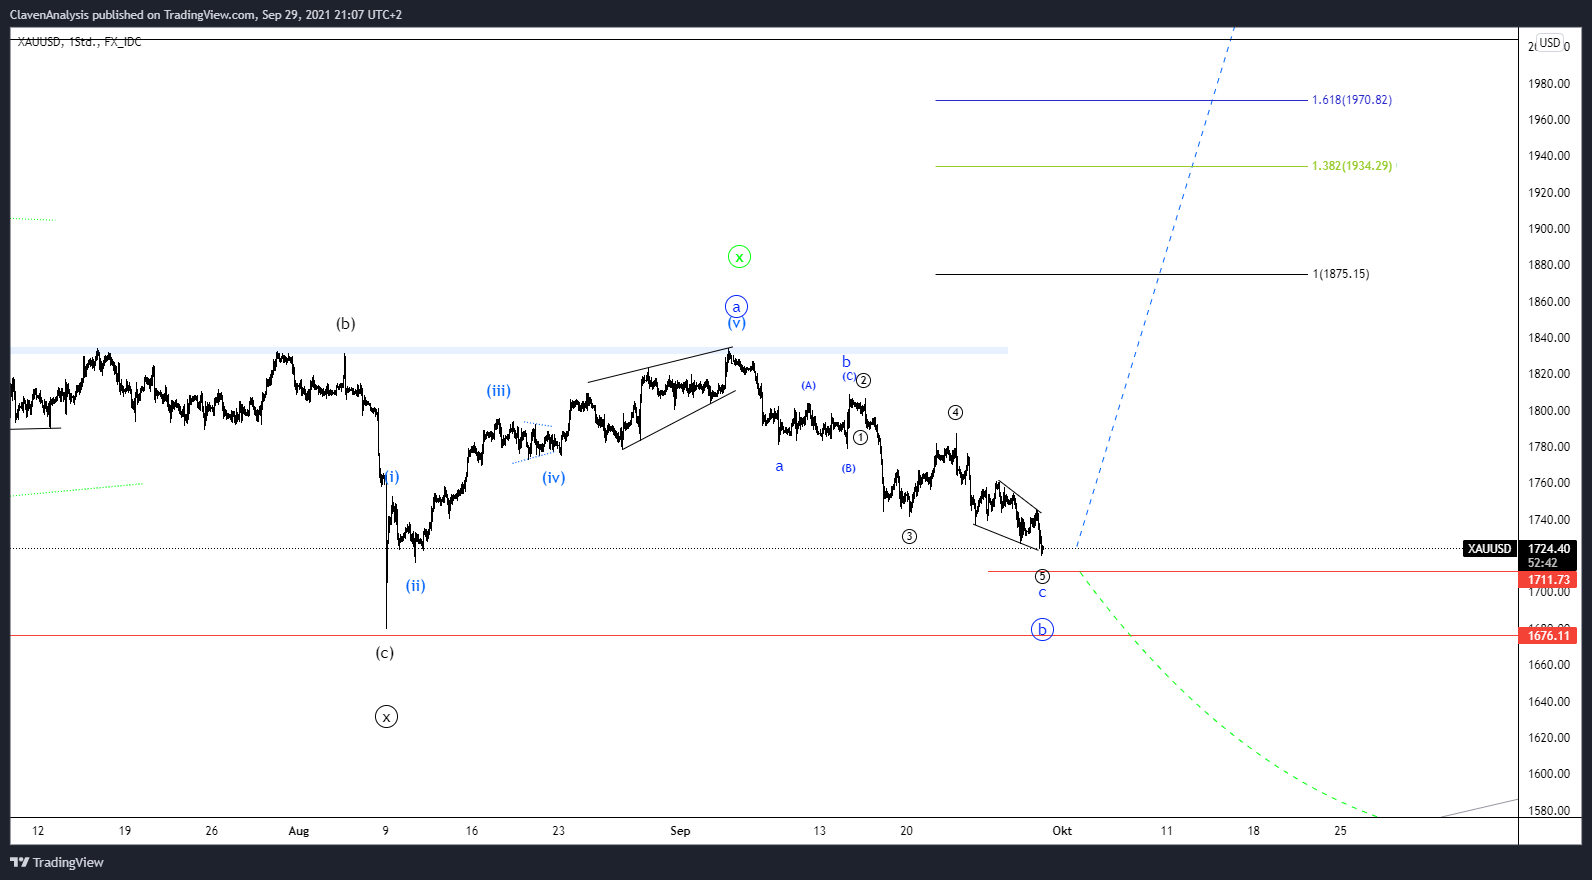Select the circled 4 wave marker
The height and width of the screenshot is (880, 1592).
point(955,413)
